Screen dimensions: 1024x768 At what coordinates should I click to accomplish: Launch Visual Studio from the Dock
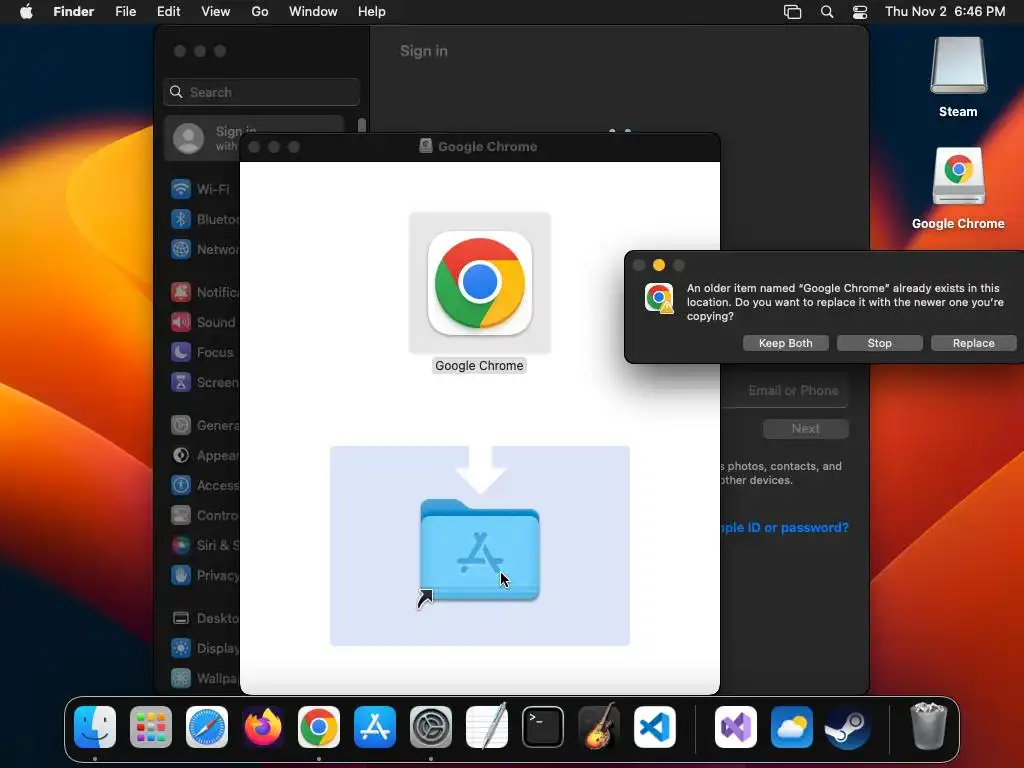[x=735, y=727]
